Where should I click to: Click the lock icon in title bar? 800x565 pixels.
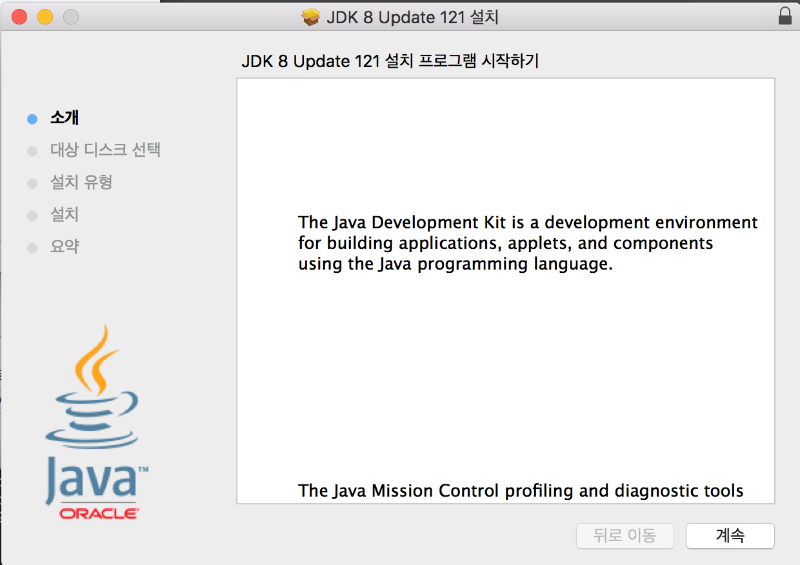point(785,16)
